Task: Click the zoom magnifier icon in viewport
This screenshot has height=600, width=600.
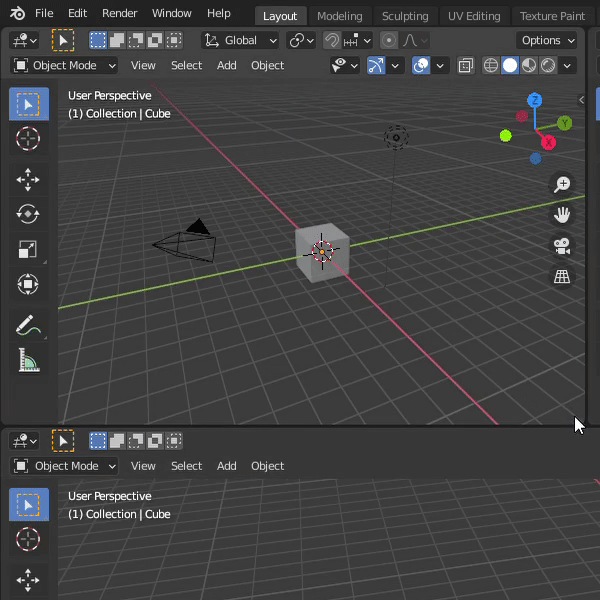Action: pyautogui.click(x=562, y=183)
